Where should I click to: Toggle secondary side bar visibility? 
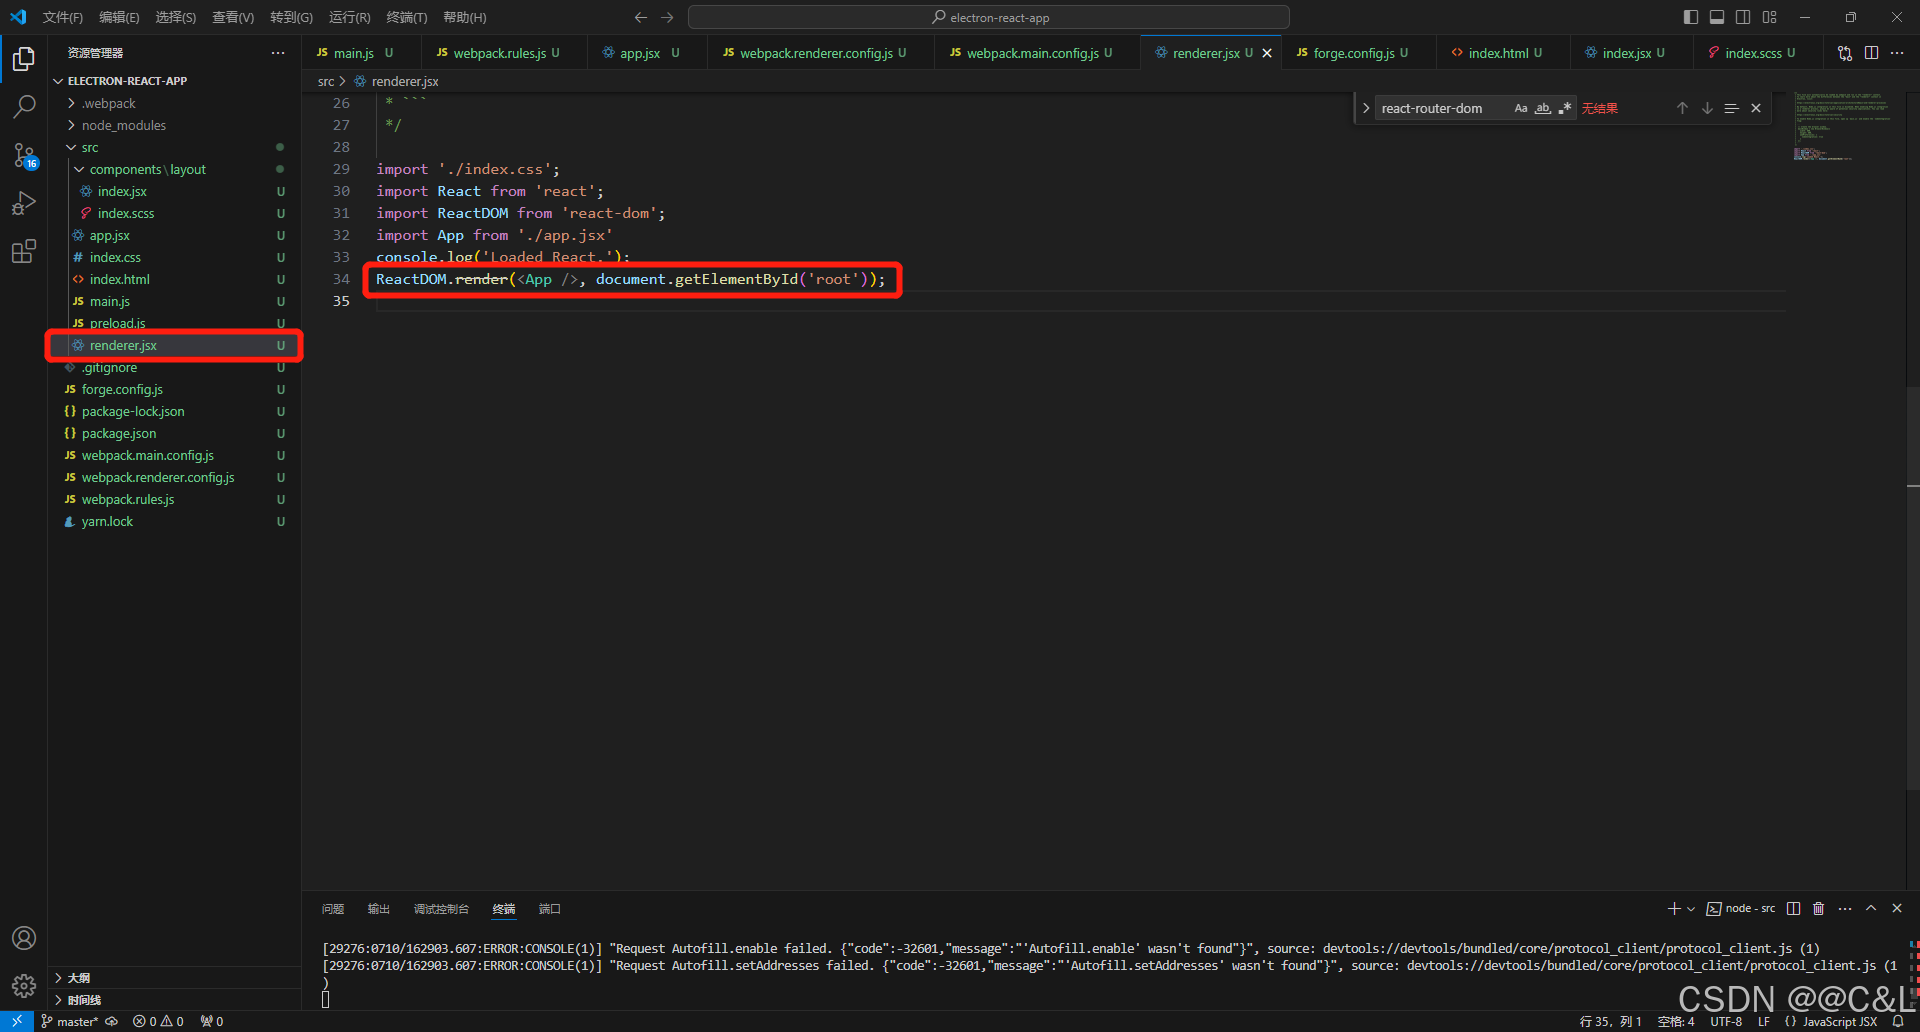click(x=1743, y=17)
